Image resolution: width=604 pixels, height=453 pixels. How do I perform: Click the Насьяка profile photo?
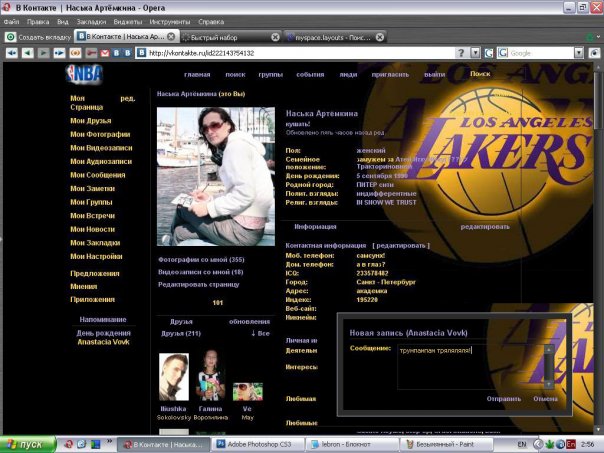[x=216, y=176]
